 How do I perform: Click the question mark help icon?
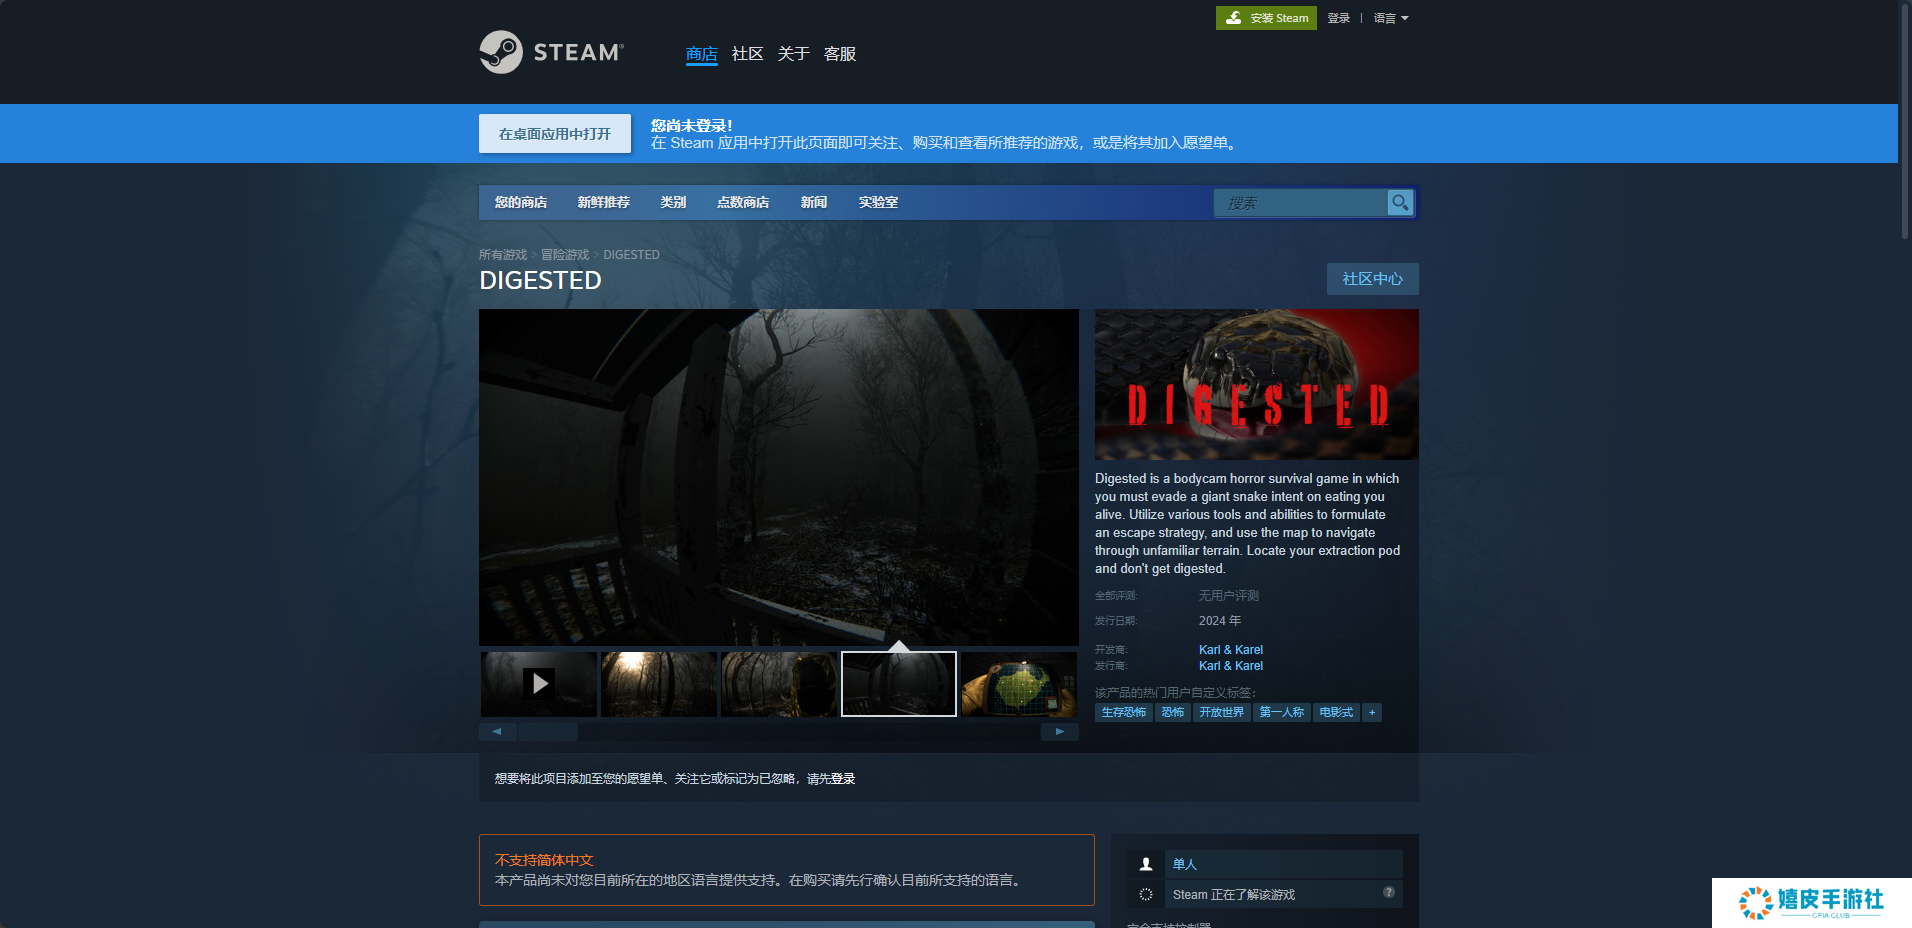pyautogui.click(x=1388, y=892)
